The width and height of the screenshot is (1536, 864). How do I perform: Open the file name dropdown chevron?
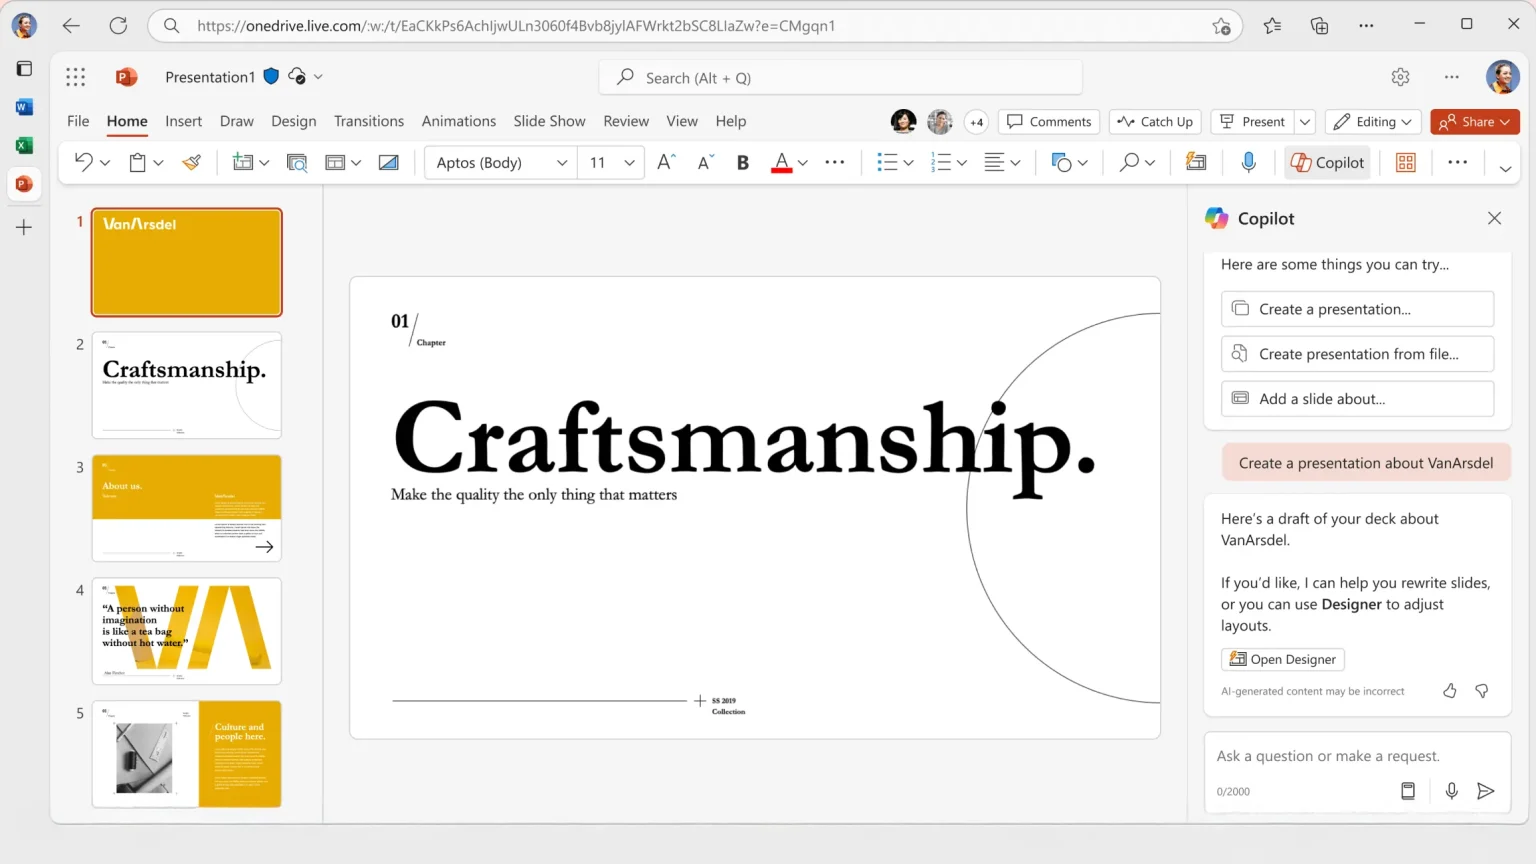318,77
